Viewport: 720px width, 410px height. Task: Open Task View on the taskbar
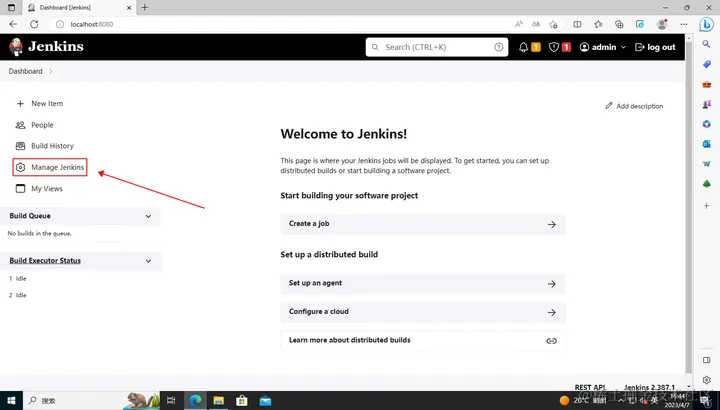coord(171,401)
